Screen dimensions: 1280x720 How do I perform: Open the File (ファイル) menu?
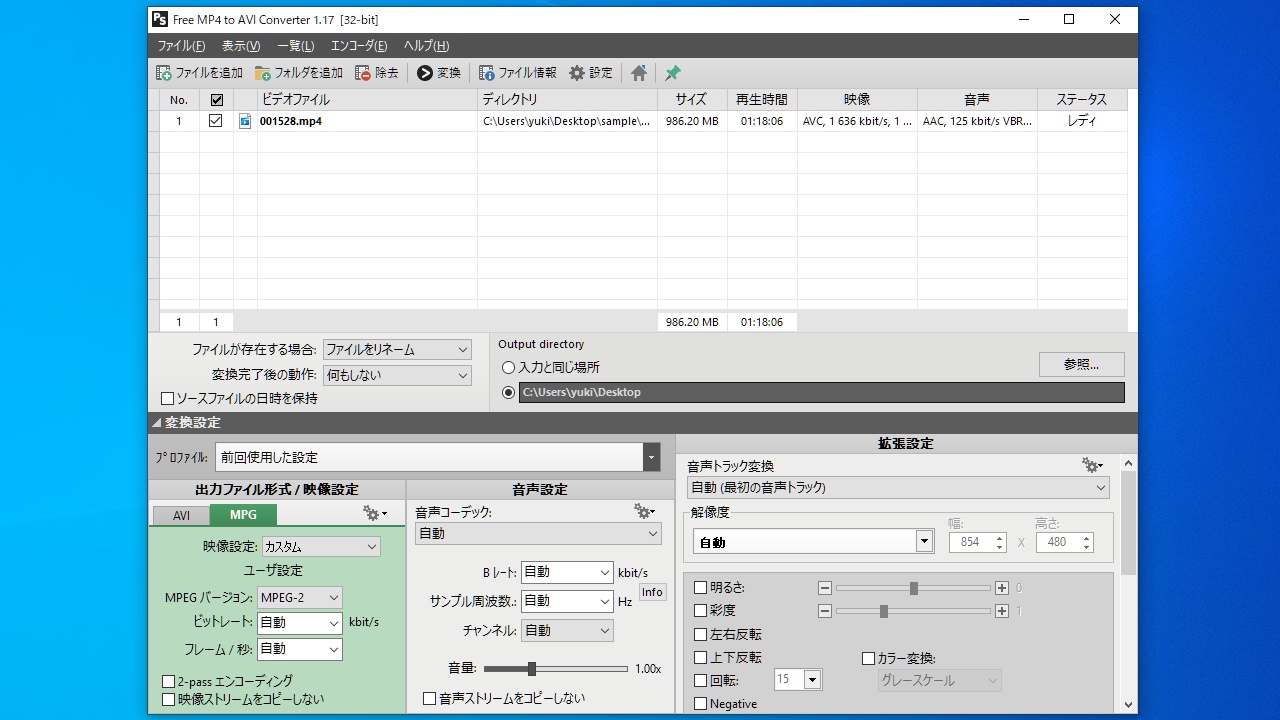click(x=181, y=46)
